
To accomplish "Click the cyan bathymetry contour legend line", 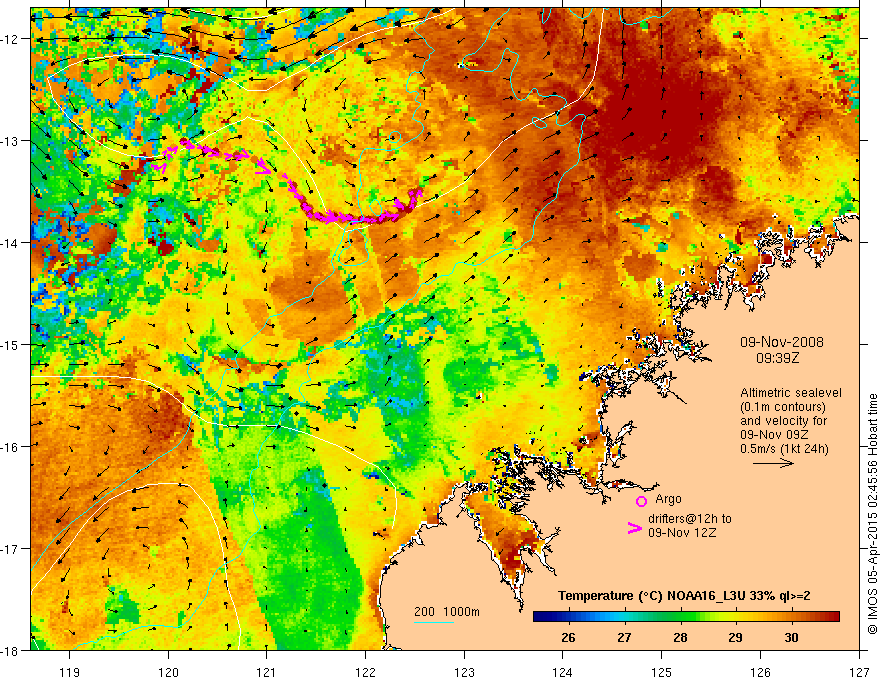I will [x=434, y=622].
